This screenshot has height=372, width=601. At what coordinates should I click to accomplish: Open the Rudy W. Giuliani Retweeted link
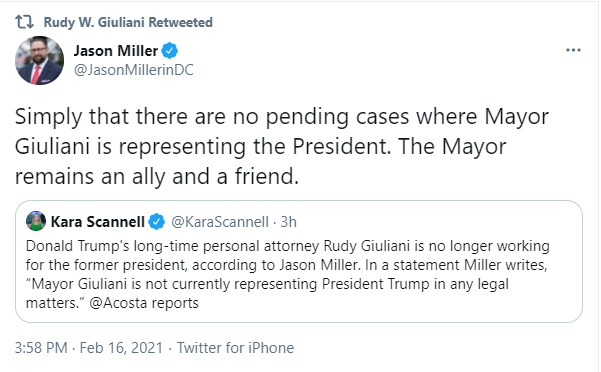pyautogui.click(x=128, y=22)
